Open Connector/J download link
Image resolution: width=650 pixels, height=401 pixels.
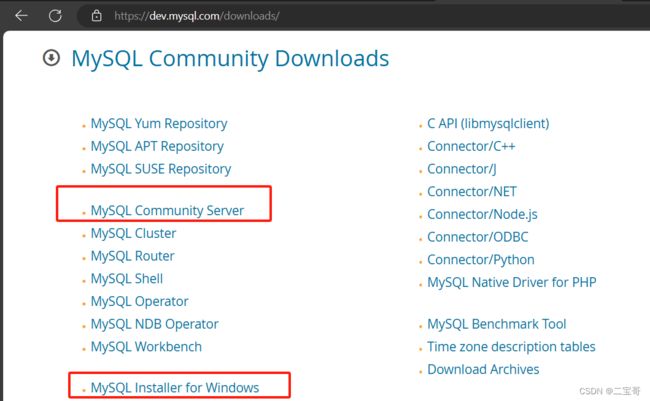pos(462,169)
